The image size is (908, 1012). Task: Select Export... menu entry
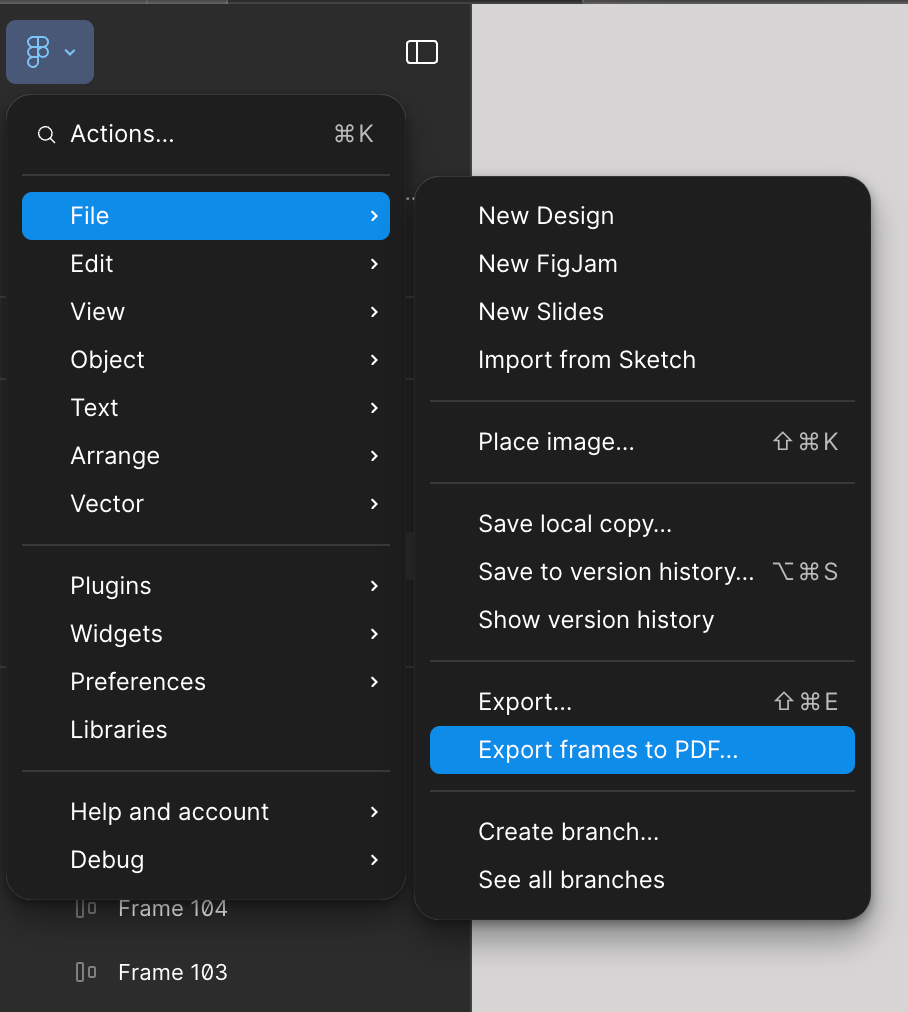[x=642, y=702]
